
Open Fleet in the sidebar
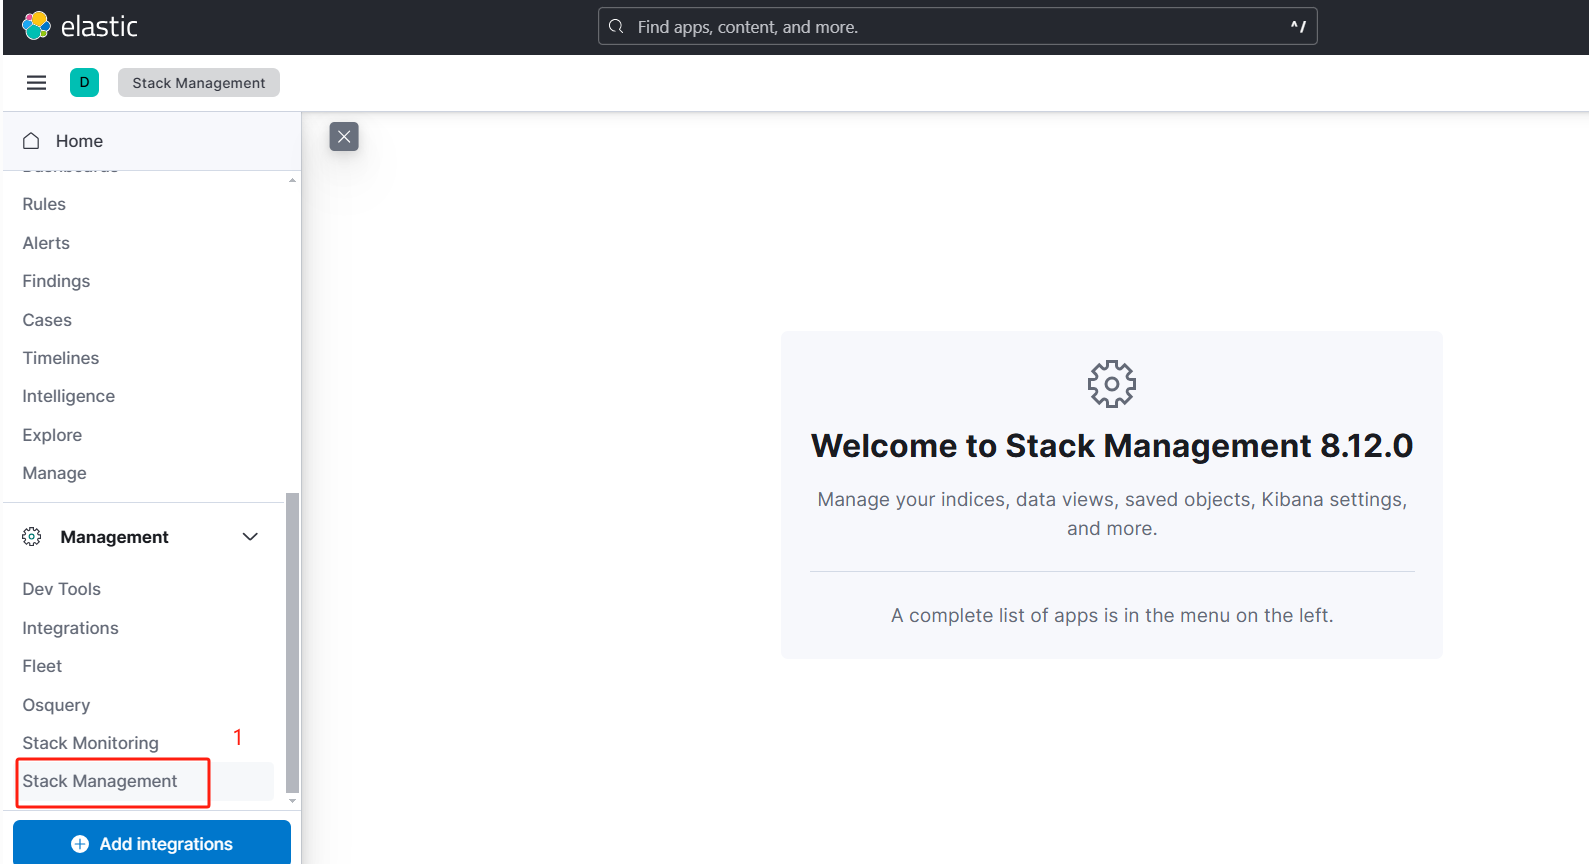coord(42,666)
